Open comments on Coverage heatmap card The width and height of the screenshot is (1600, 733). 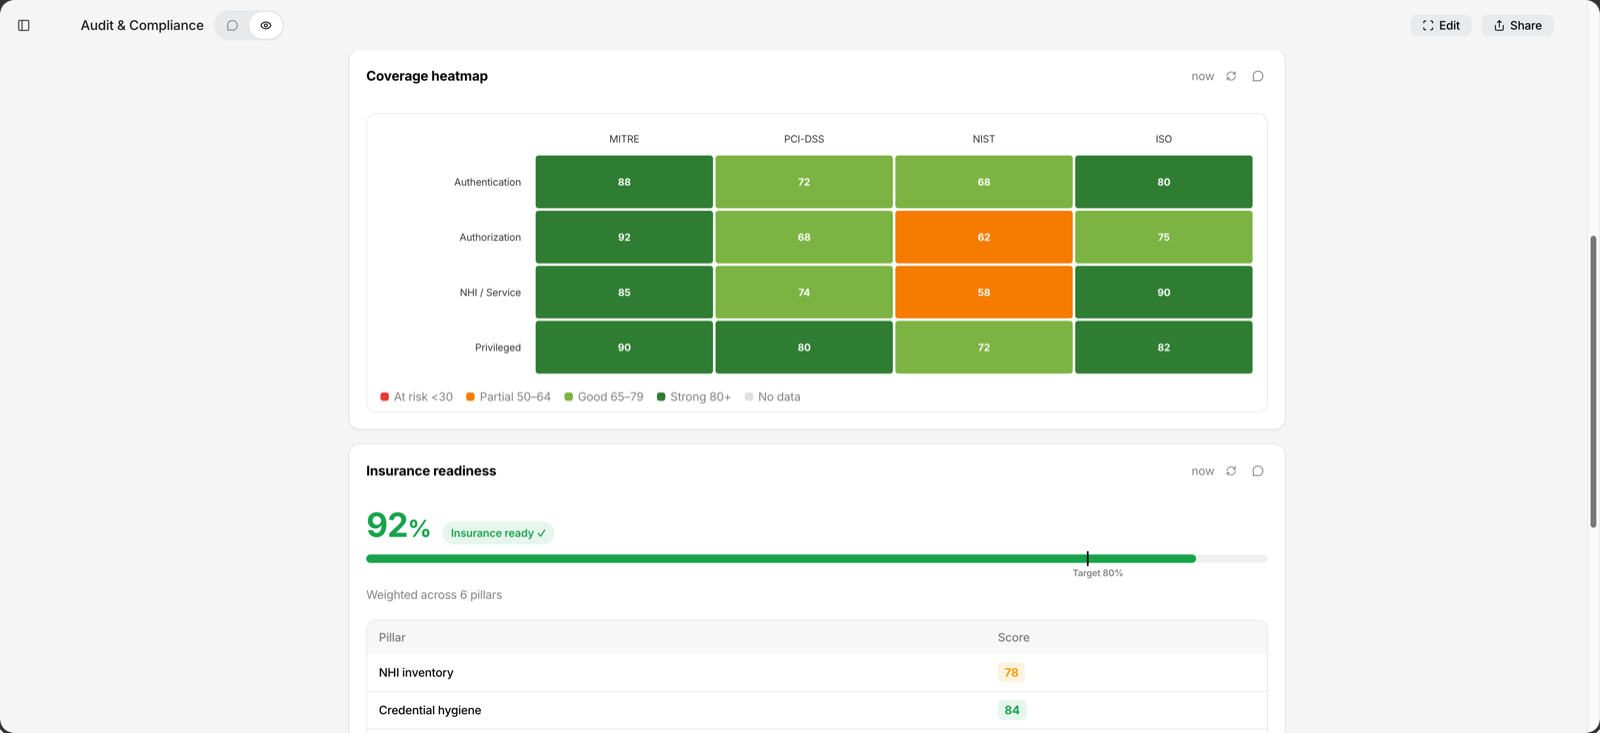(x=1258, y=76)
